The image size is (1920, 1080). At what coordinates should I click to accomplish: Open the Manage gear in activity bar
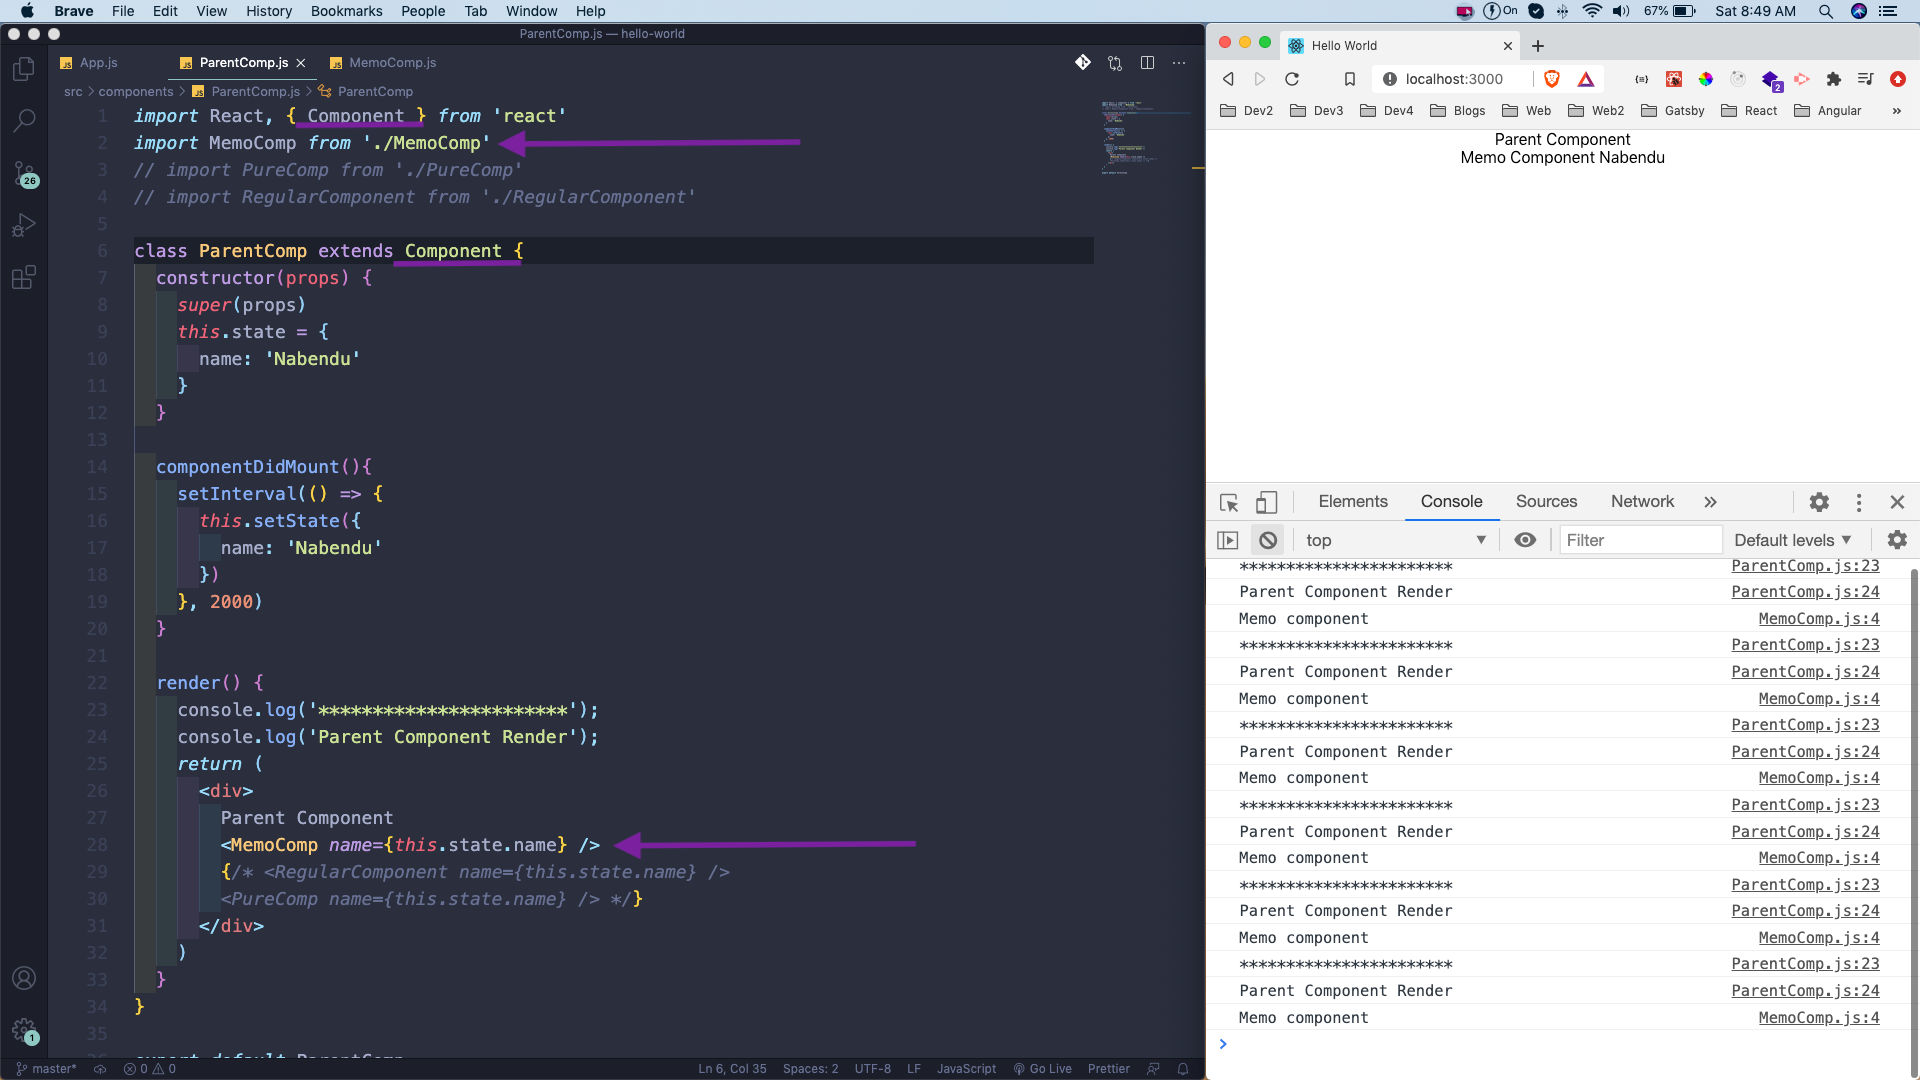pos(24,1030)
